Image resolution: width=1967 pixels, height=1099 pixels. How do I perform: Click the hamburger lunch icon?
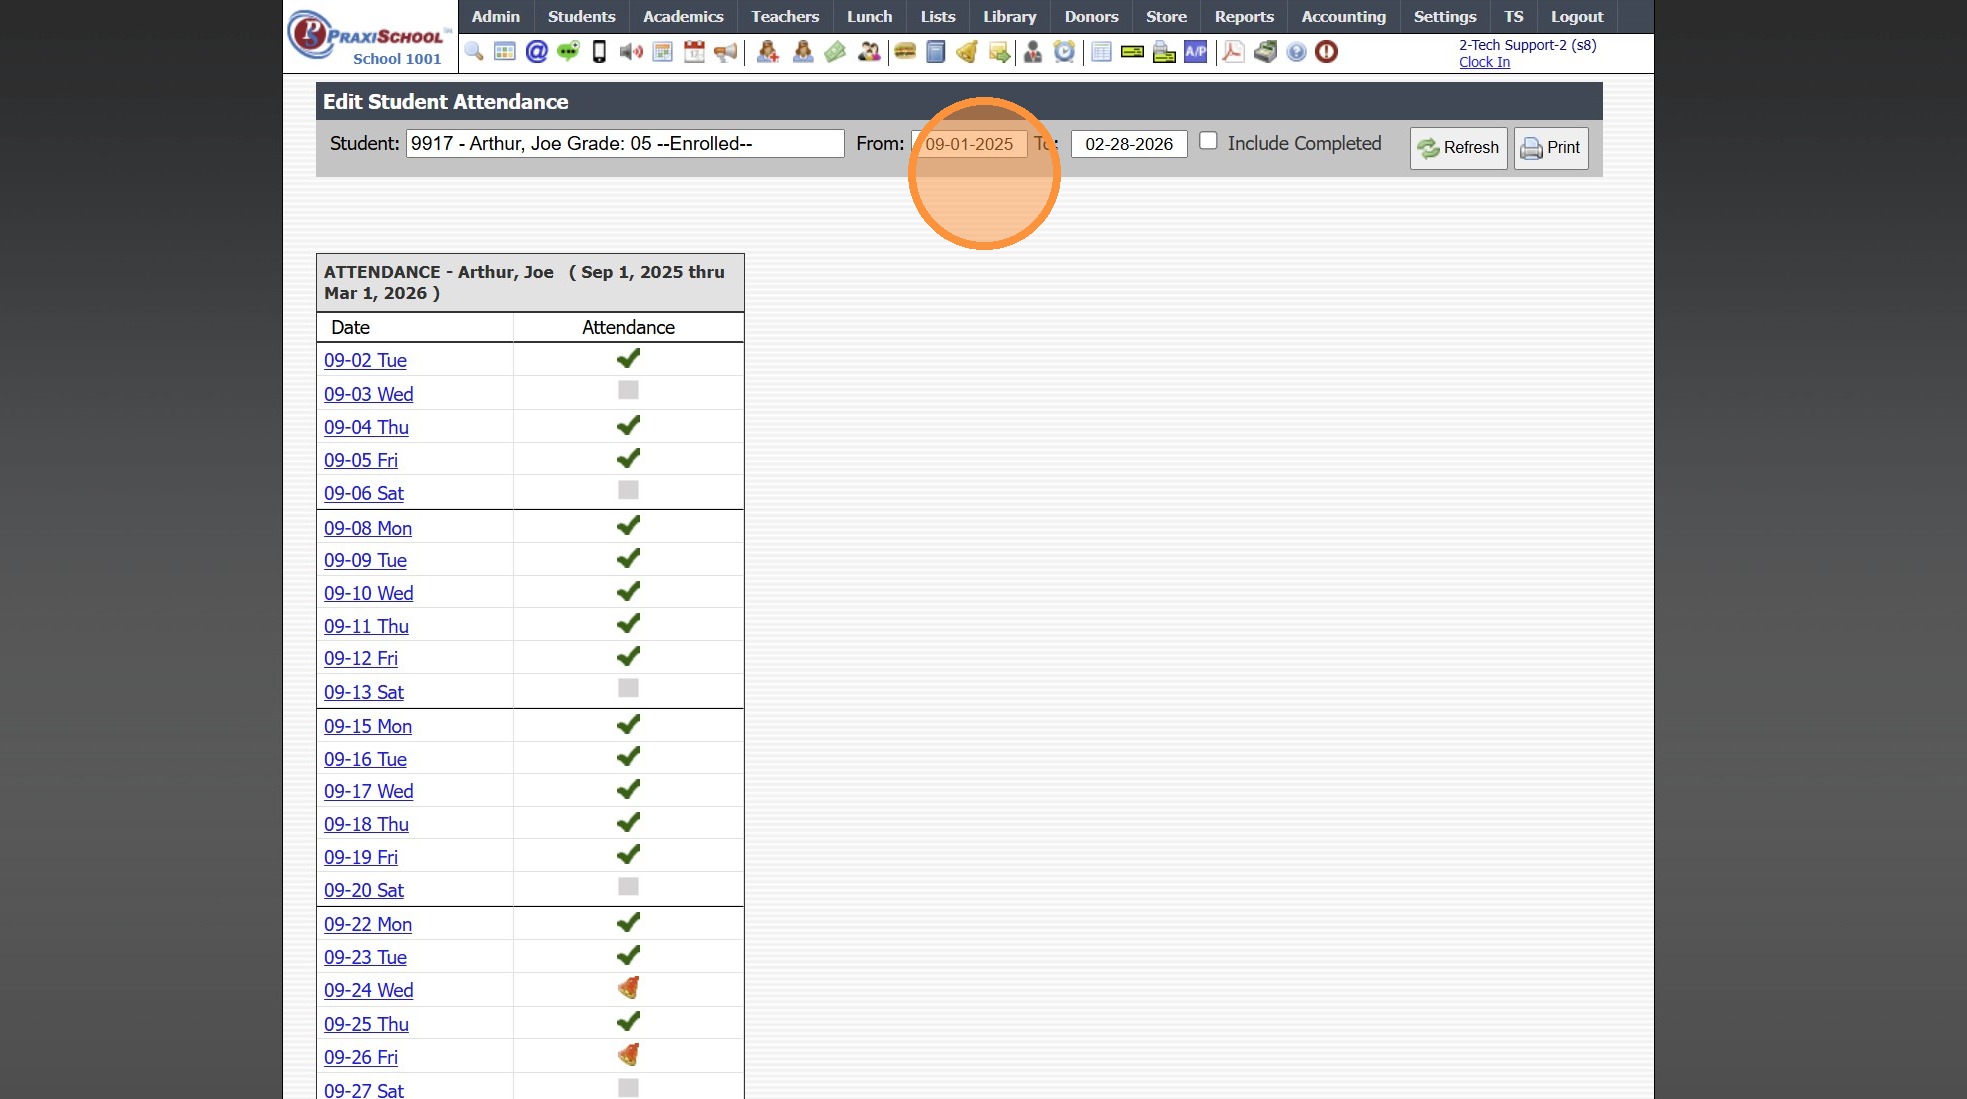coord(905,52)
